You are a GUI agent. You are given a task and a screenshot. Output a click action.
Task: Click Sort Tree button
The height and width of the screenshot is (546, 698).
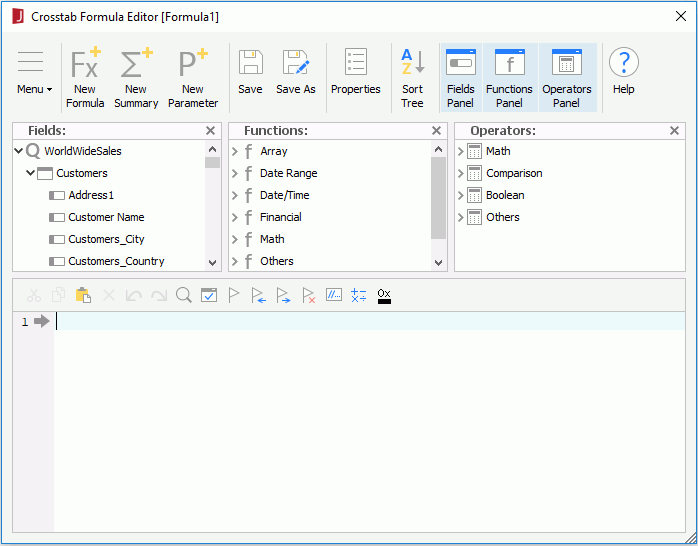[x=412, y=78]
